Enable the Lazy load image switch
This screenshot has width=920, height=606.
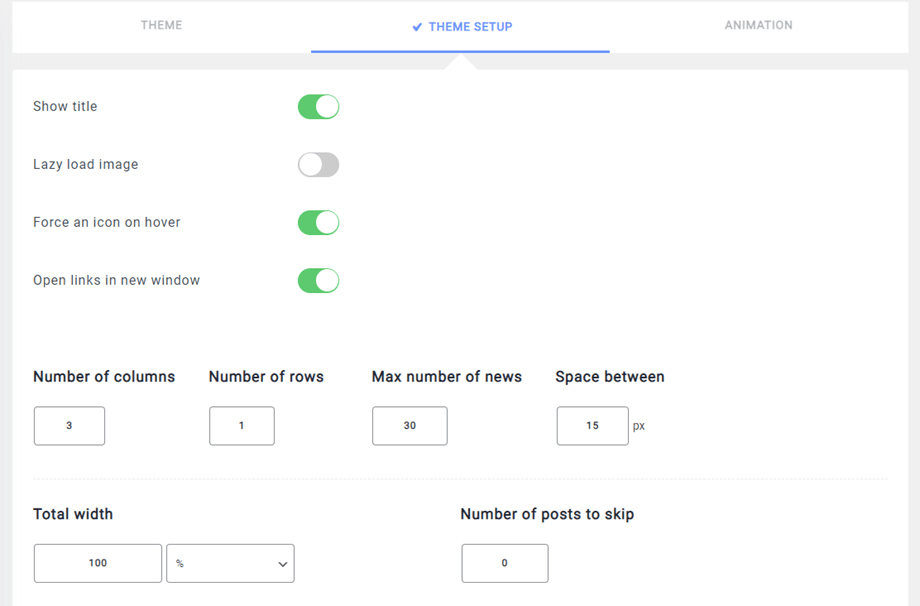(318, 165)
